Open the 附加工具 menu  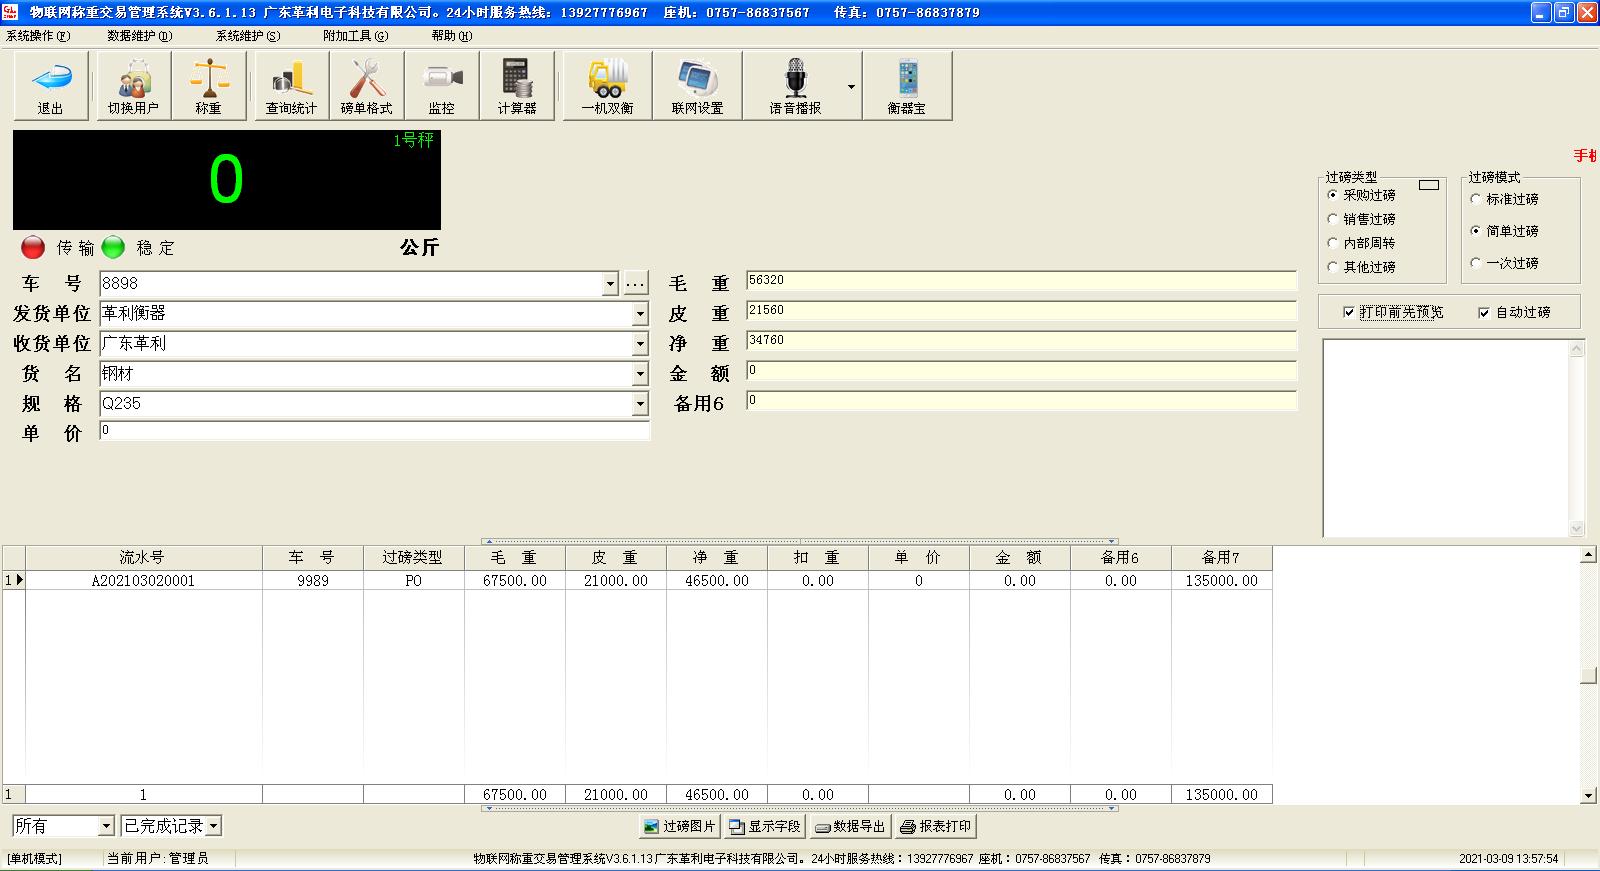[x=356, y=36]
